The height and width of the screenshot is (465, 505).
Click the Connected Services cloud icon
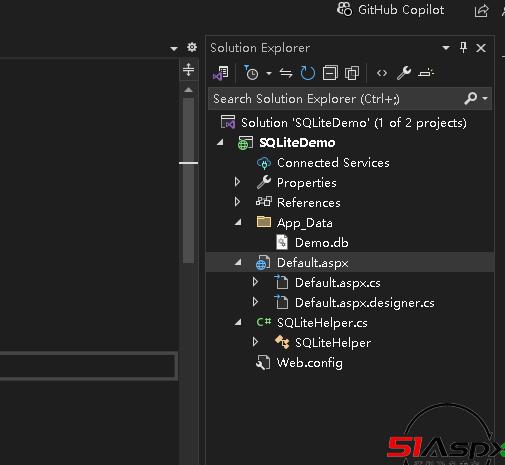tap(264, 163)
